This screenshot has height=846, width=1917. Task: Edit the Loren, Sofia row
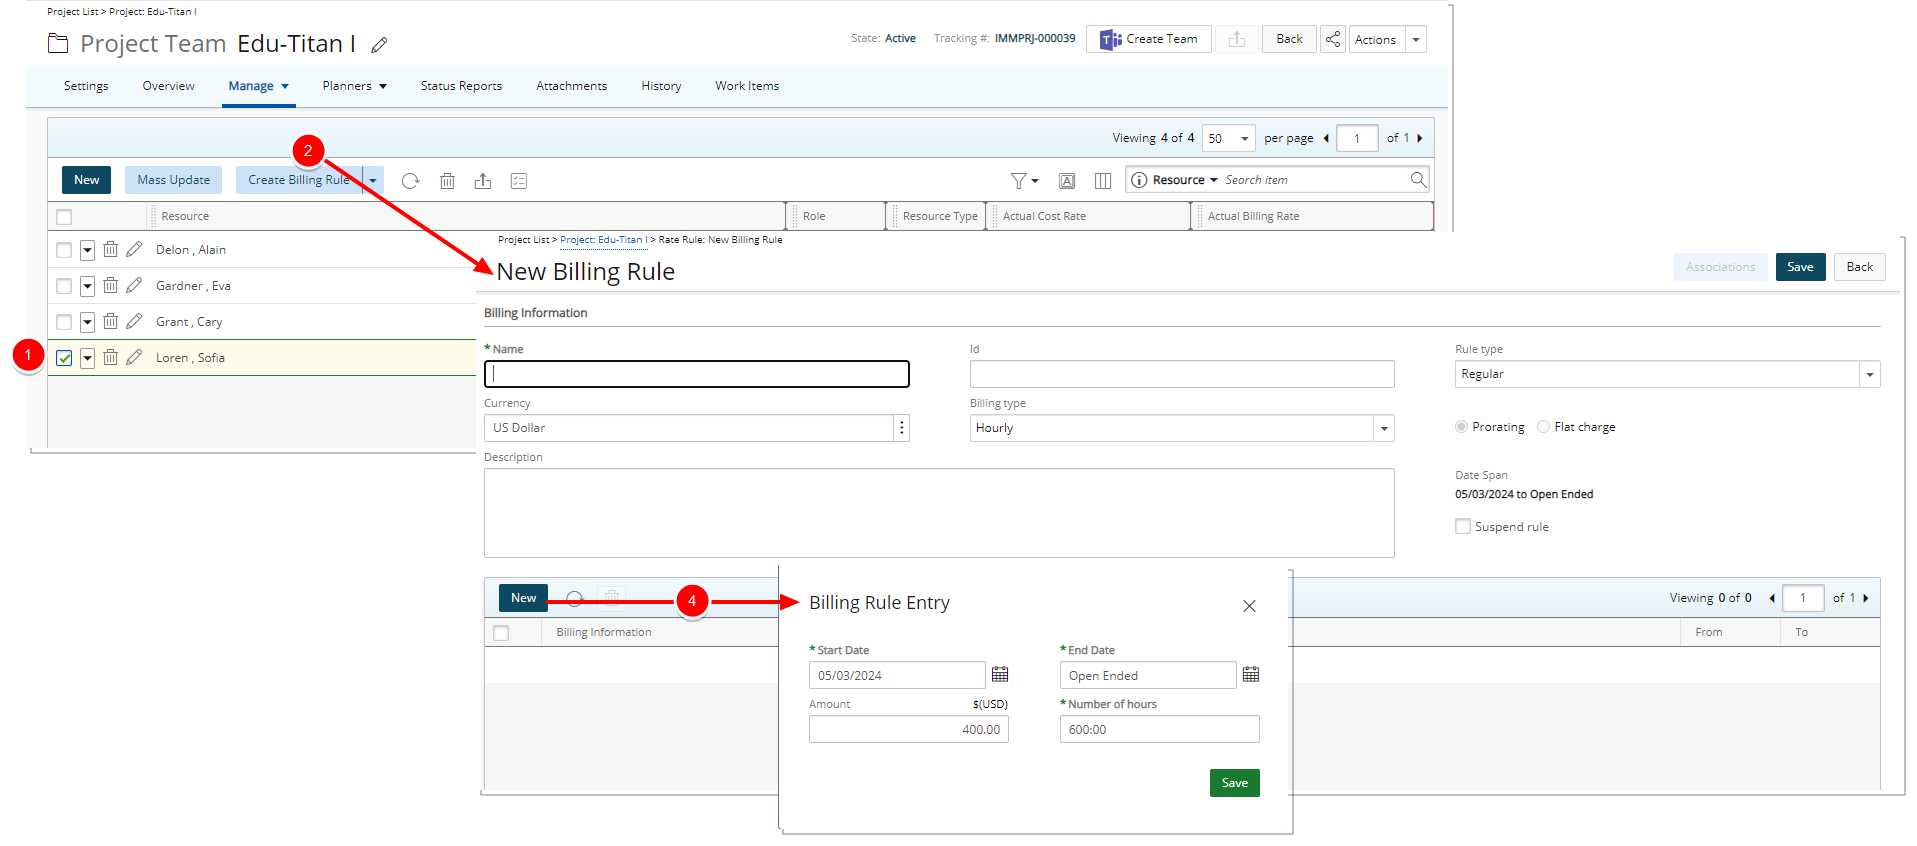point(134,357)
